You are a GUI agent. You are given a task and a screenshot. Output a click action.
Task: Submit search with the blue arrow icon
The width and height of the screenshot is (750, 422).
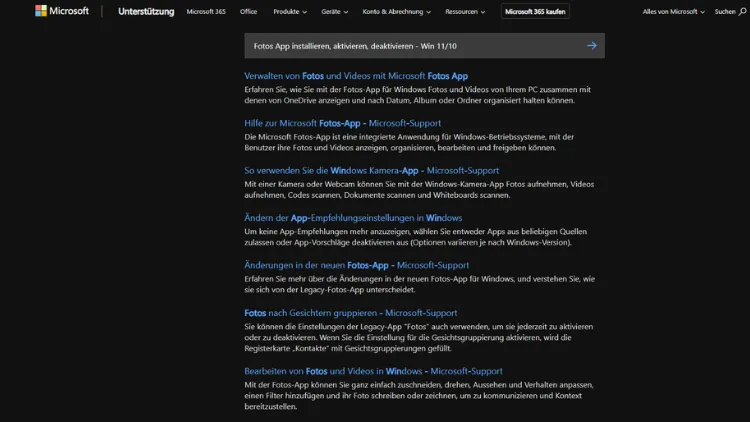click(592, 46)
